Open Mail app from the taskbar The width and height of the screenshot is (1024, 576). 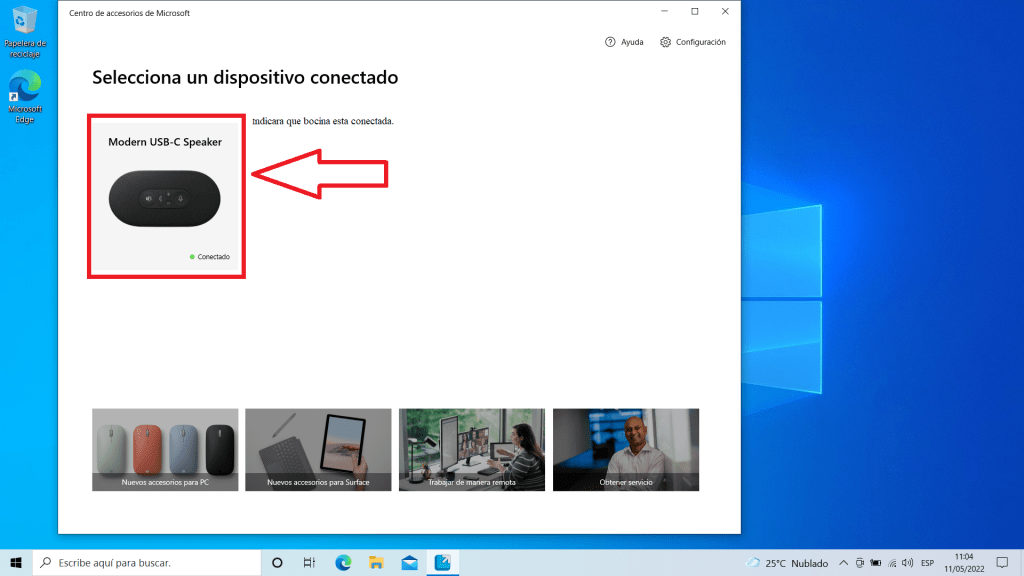409,562
